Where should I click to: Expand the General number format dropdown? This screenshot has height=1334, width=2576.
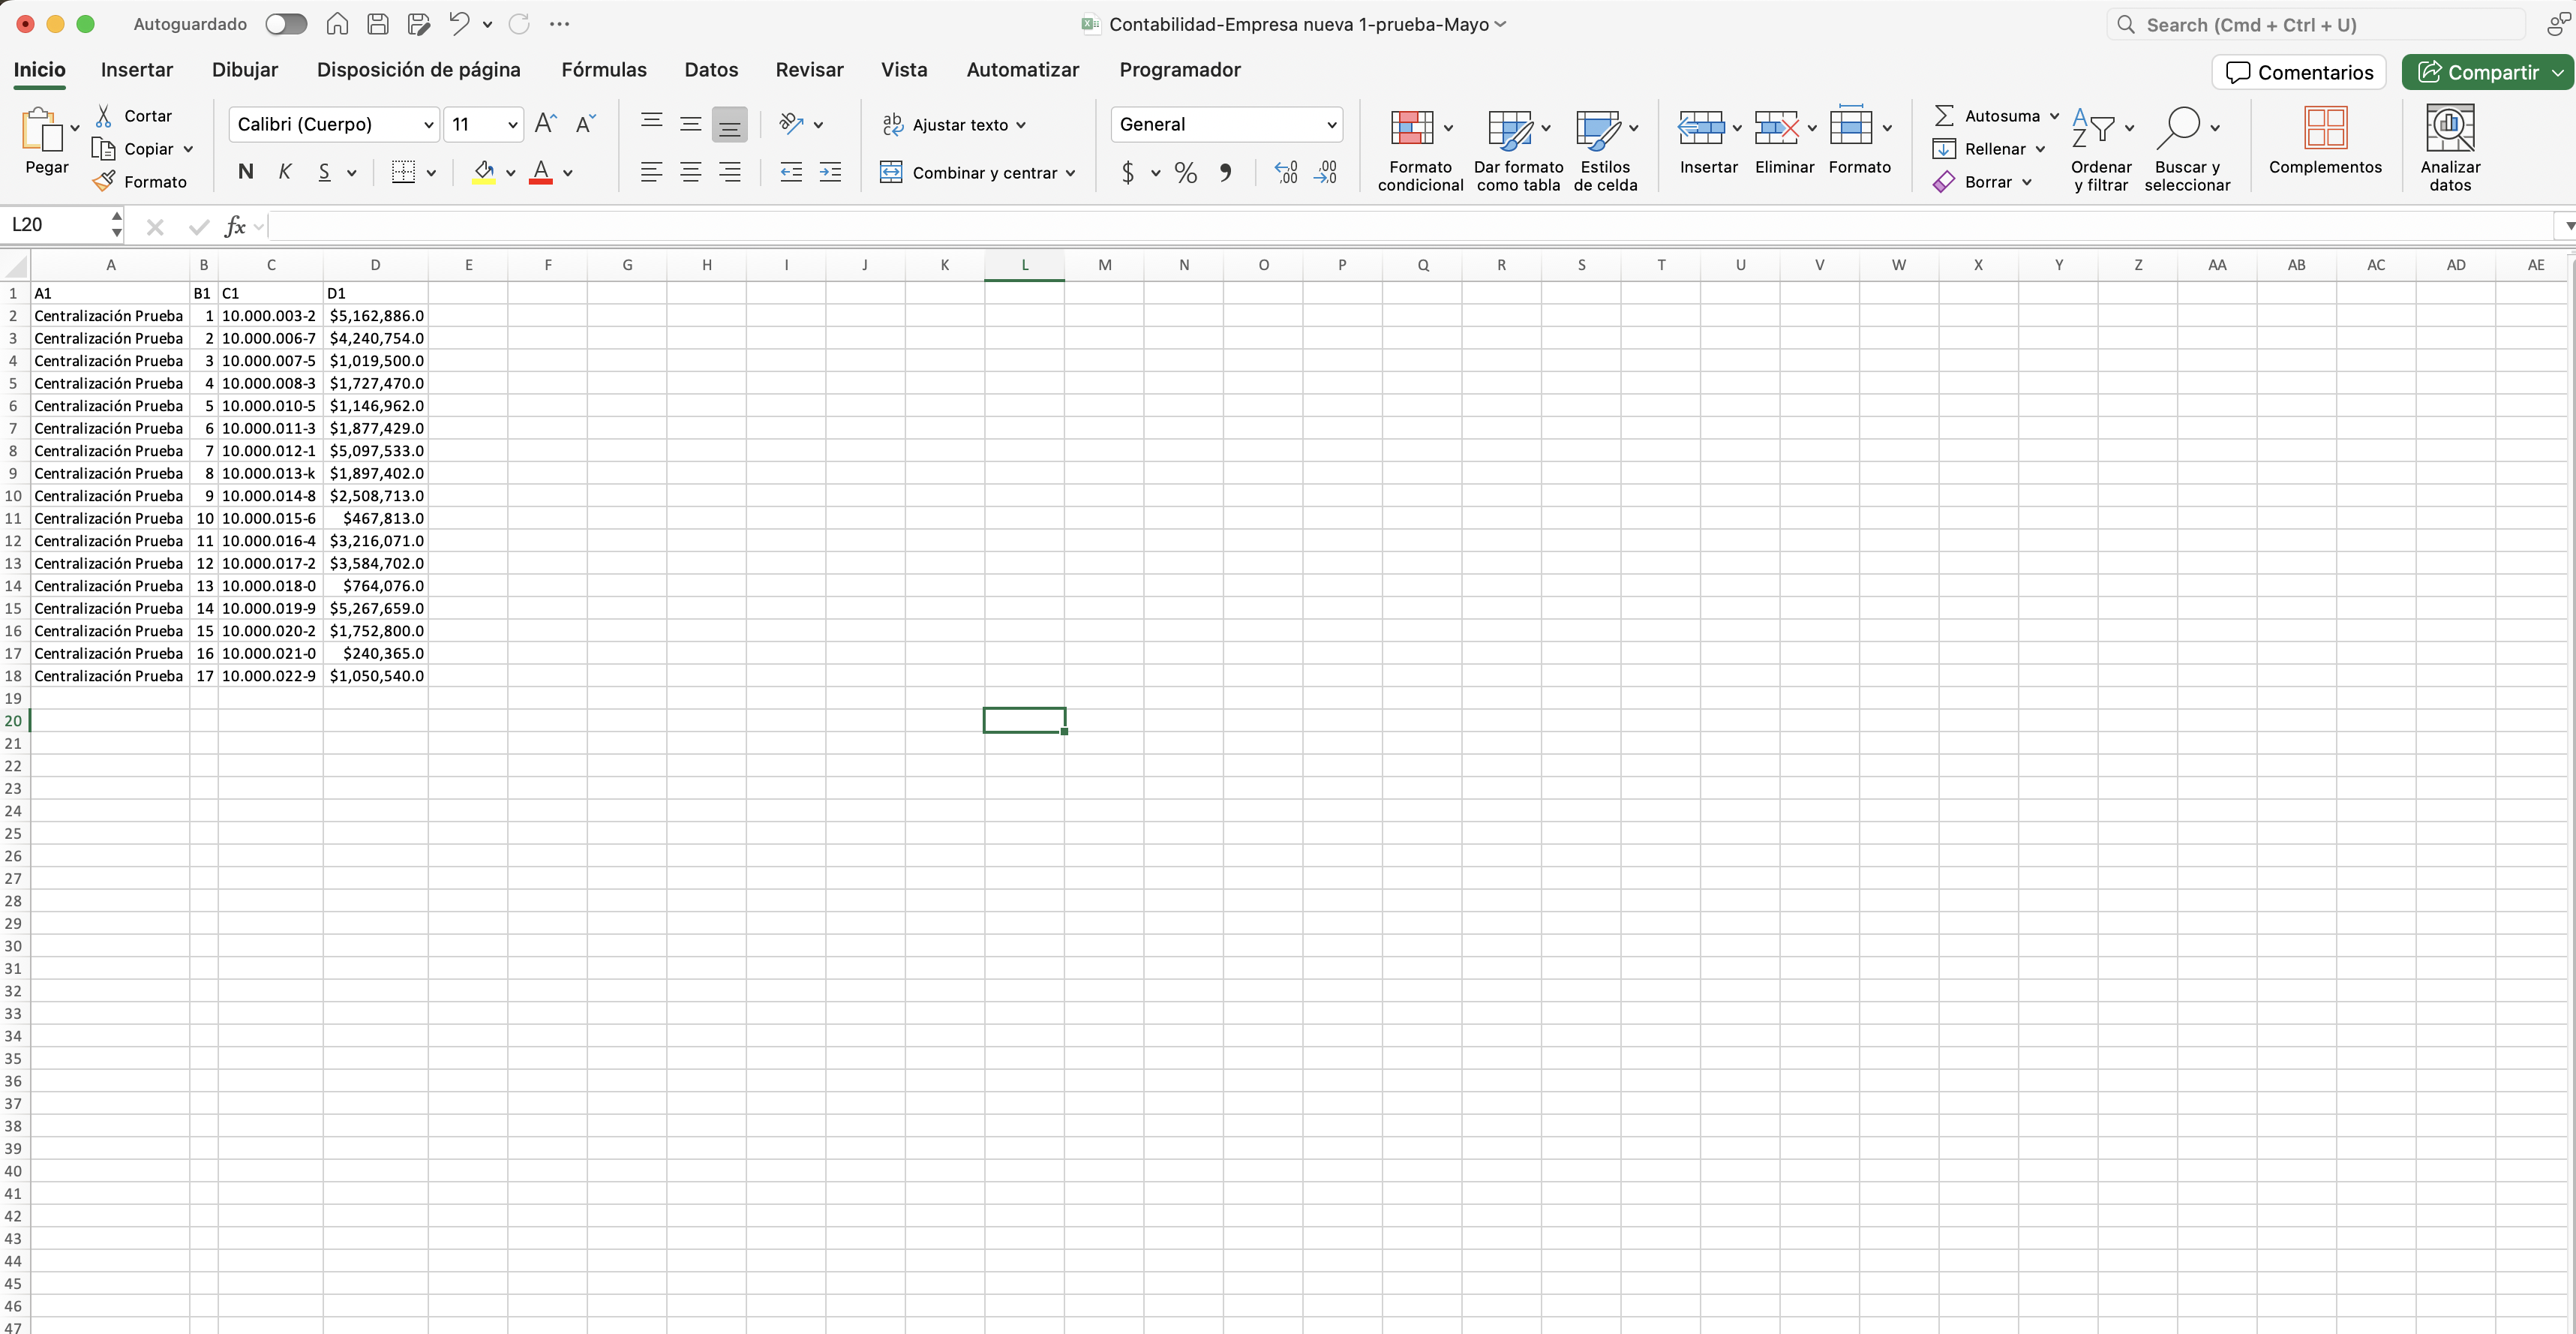coord(1331,125)
